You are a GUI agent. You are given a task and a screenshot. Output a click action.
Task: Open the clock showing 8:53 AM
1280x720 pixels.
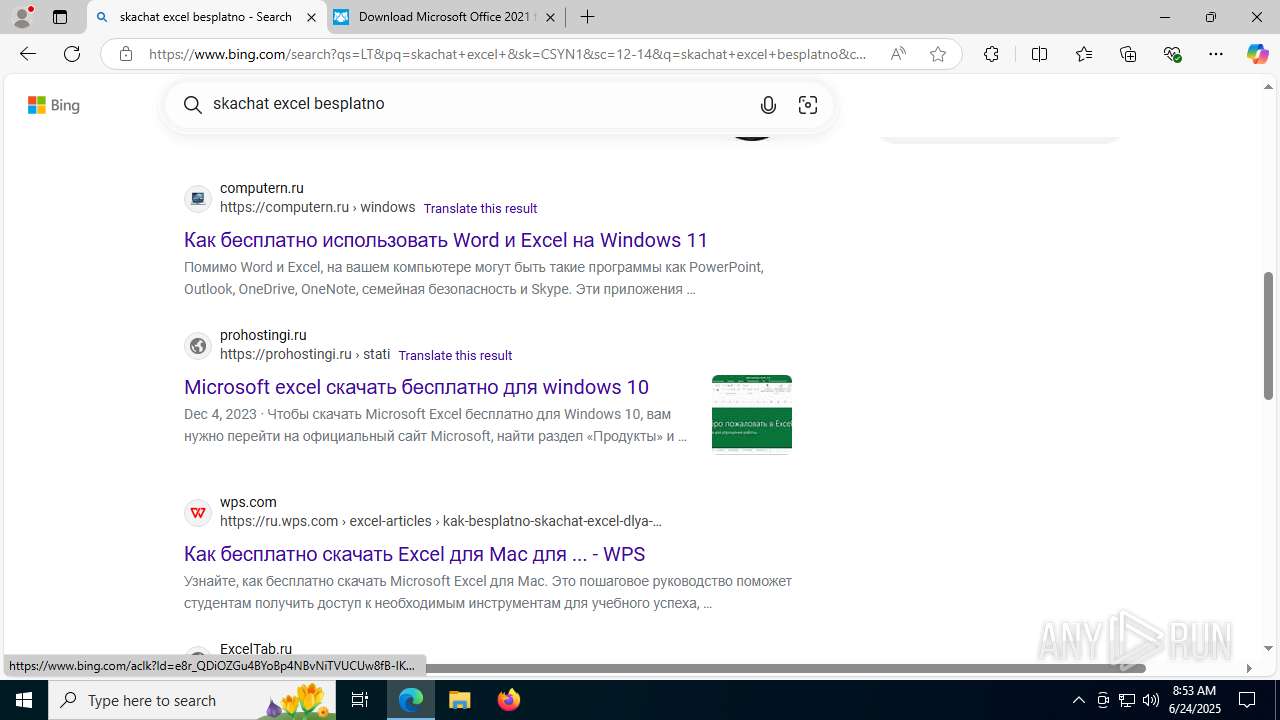[x=1194, y=700]
